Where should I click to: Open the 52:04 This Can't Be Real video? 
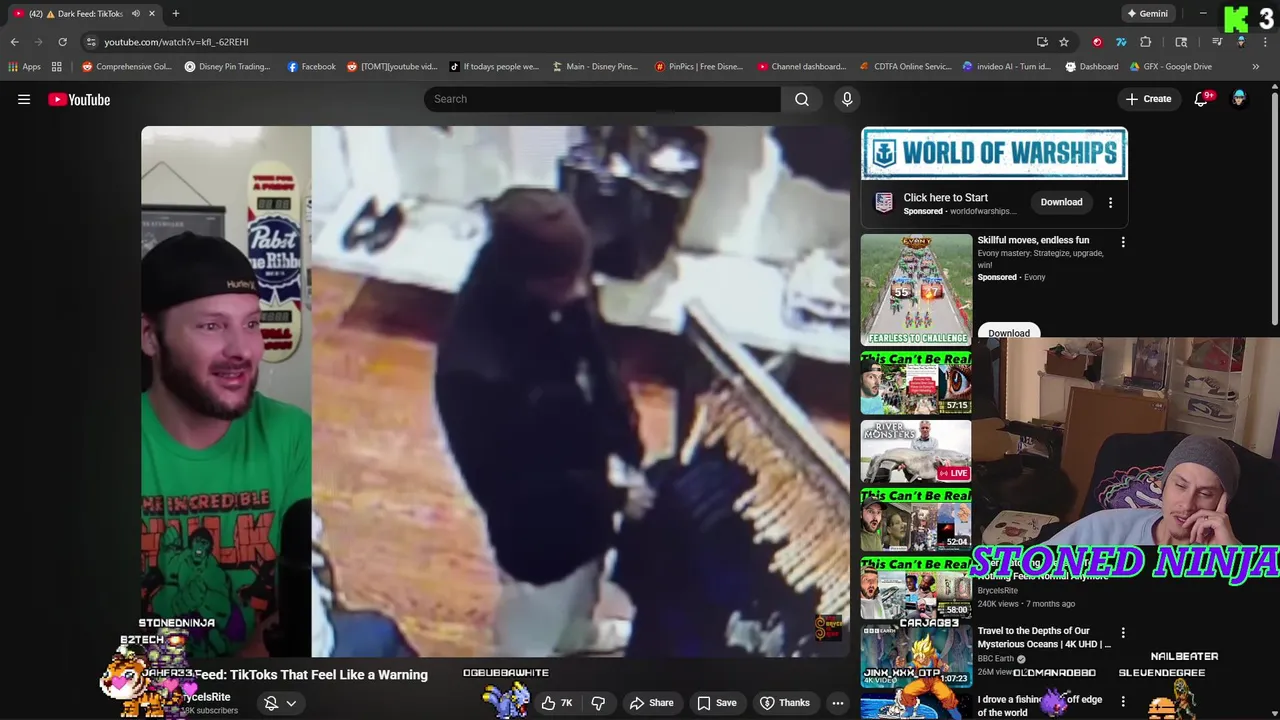pyautogui.click(x=916, y=520)
